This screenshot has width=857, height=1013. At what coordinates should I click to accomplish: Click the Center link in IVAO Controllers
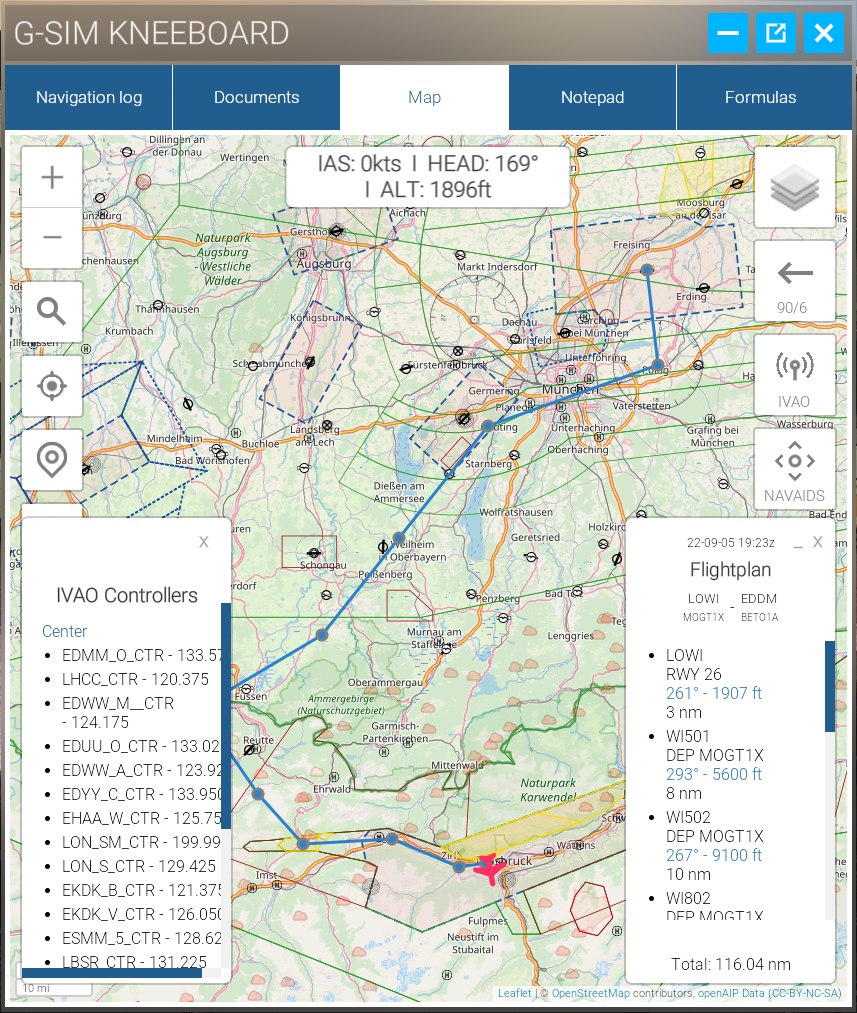(x=64, y=631)
